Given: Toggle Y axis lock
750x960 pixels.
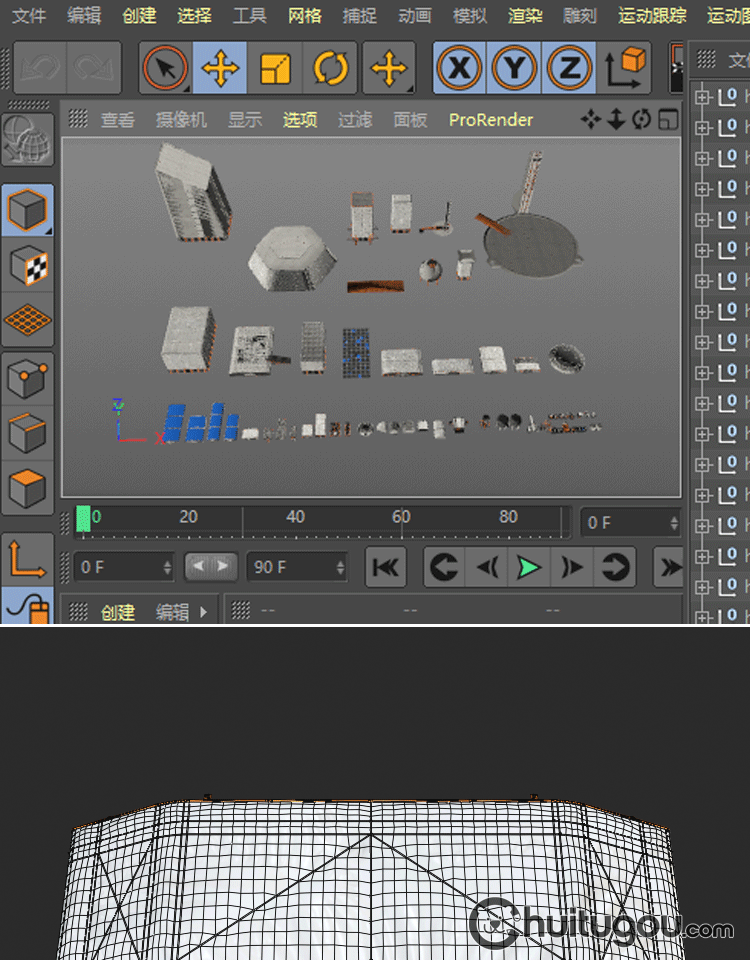Looking at the screenshot, I should 514,69.
